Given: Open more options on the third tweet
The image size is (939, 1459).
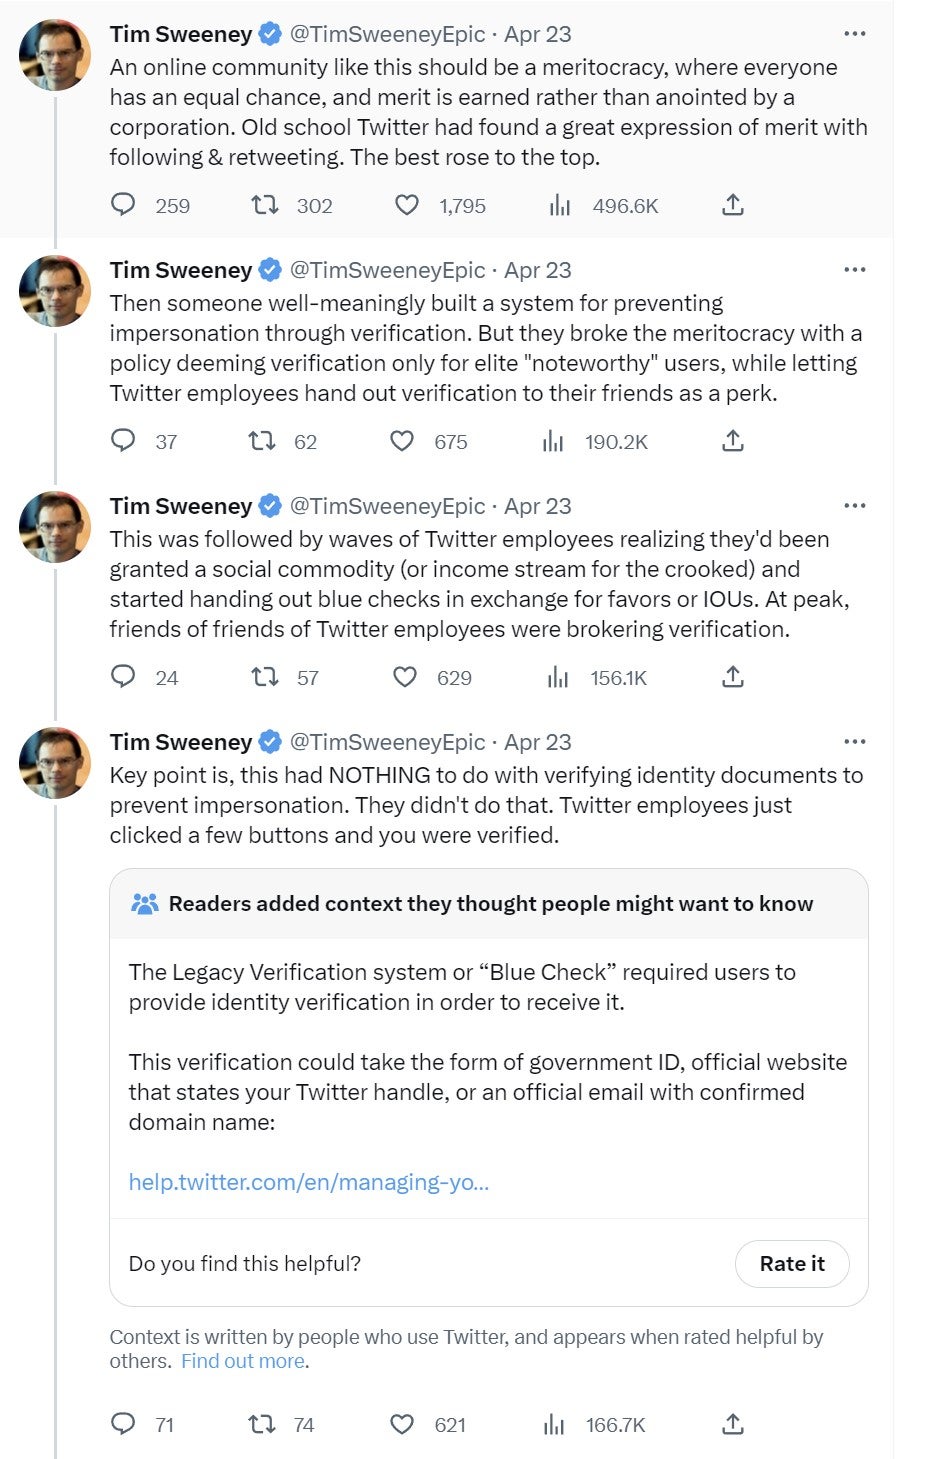Looking at the screenshot, I should pyautogui.click(x=855, y=505).
